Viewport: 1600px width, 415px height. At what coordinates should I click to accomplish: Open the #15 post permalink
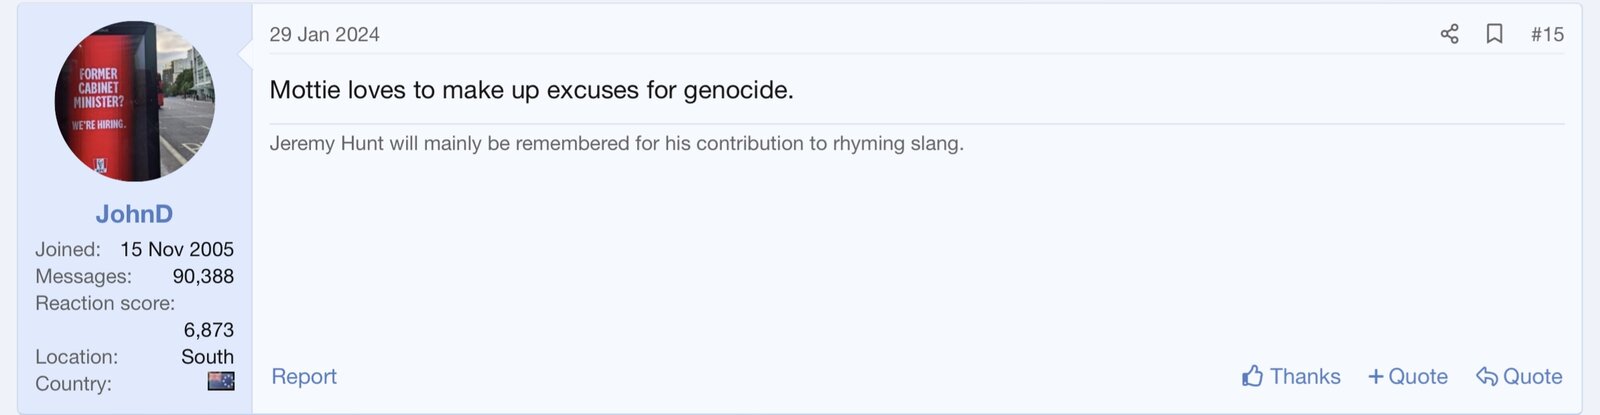point(1547,34)
